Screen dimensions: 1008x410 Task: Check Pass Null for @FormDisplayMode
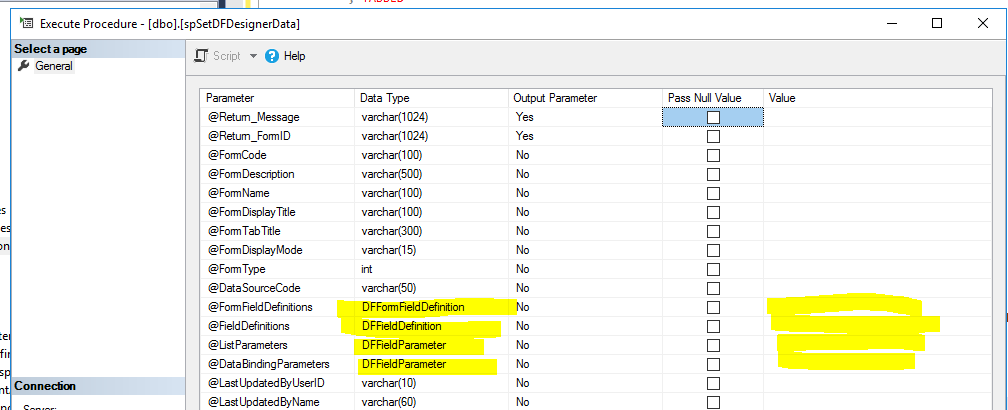(x=713, y=250)
